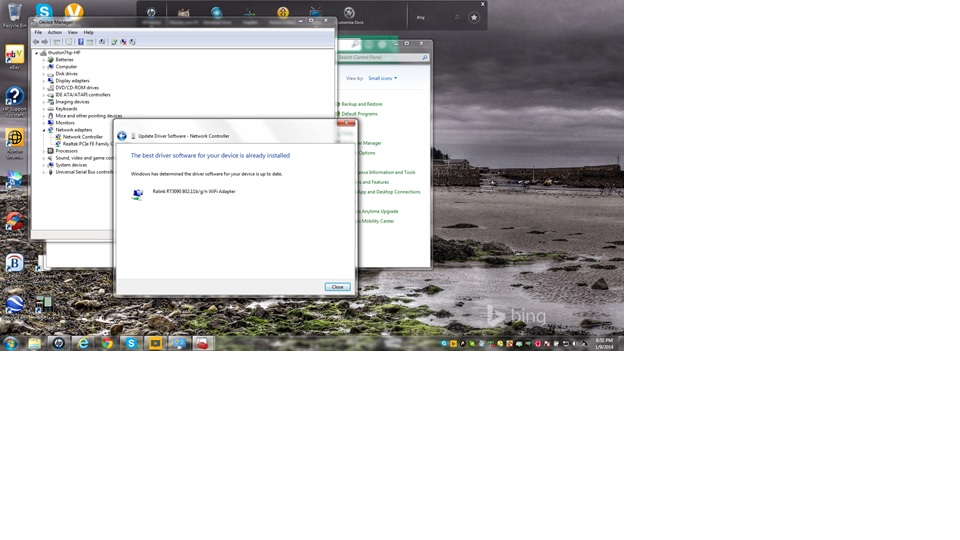Collapse the thuston7hp-HP root node
This screenshot has height=540, width=960.
click(37, 53)
